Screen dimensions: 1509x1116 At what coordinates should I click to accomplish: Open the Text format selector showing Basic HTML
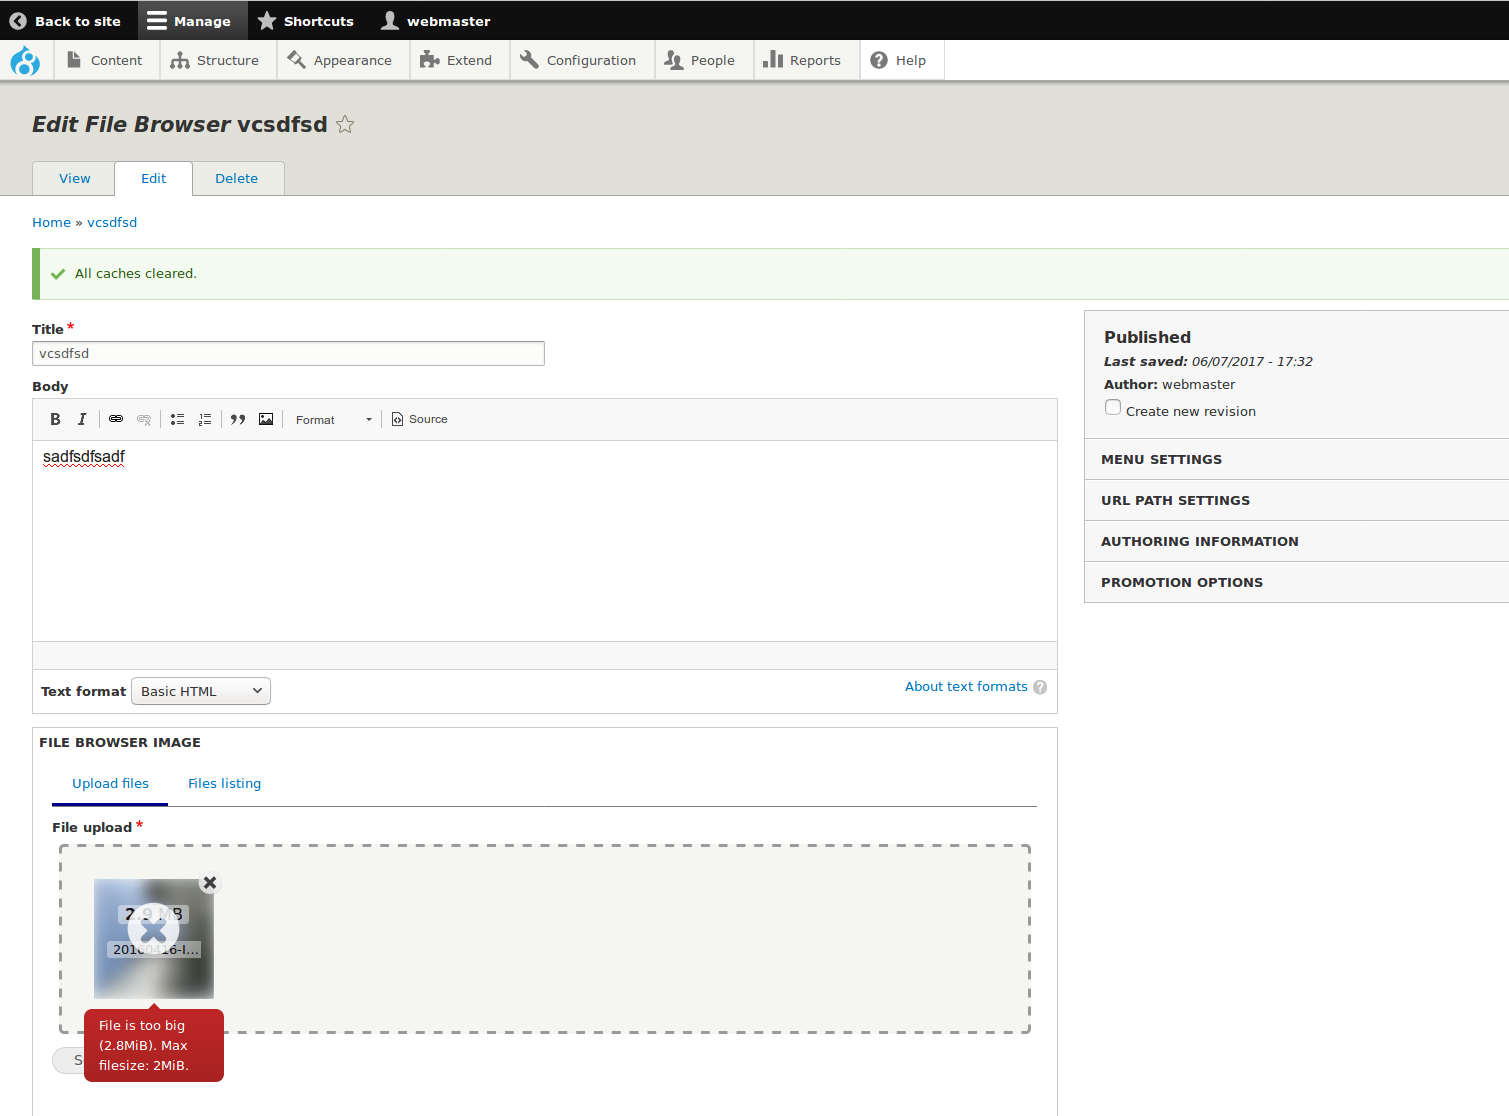(x=200, y=690)
